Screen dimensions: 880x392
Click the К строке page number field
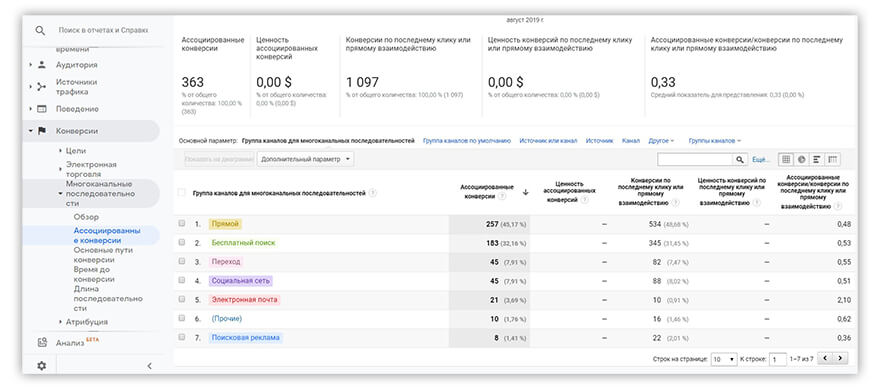pyautogui.click(x=778, y=359)
